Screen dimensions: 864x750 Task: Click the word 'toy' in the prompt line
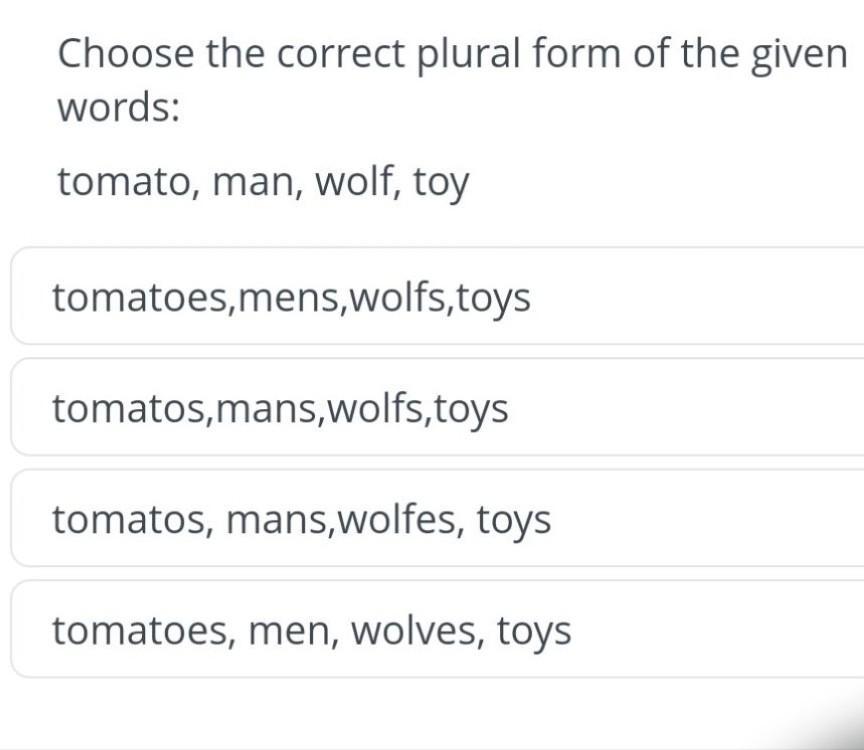(x=441, y=184)
